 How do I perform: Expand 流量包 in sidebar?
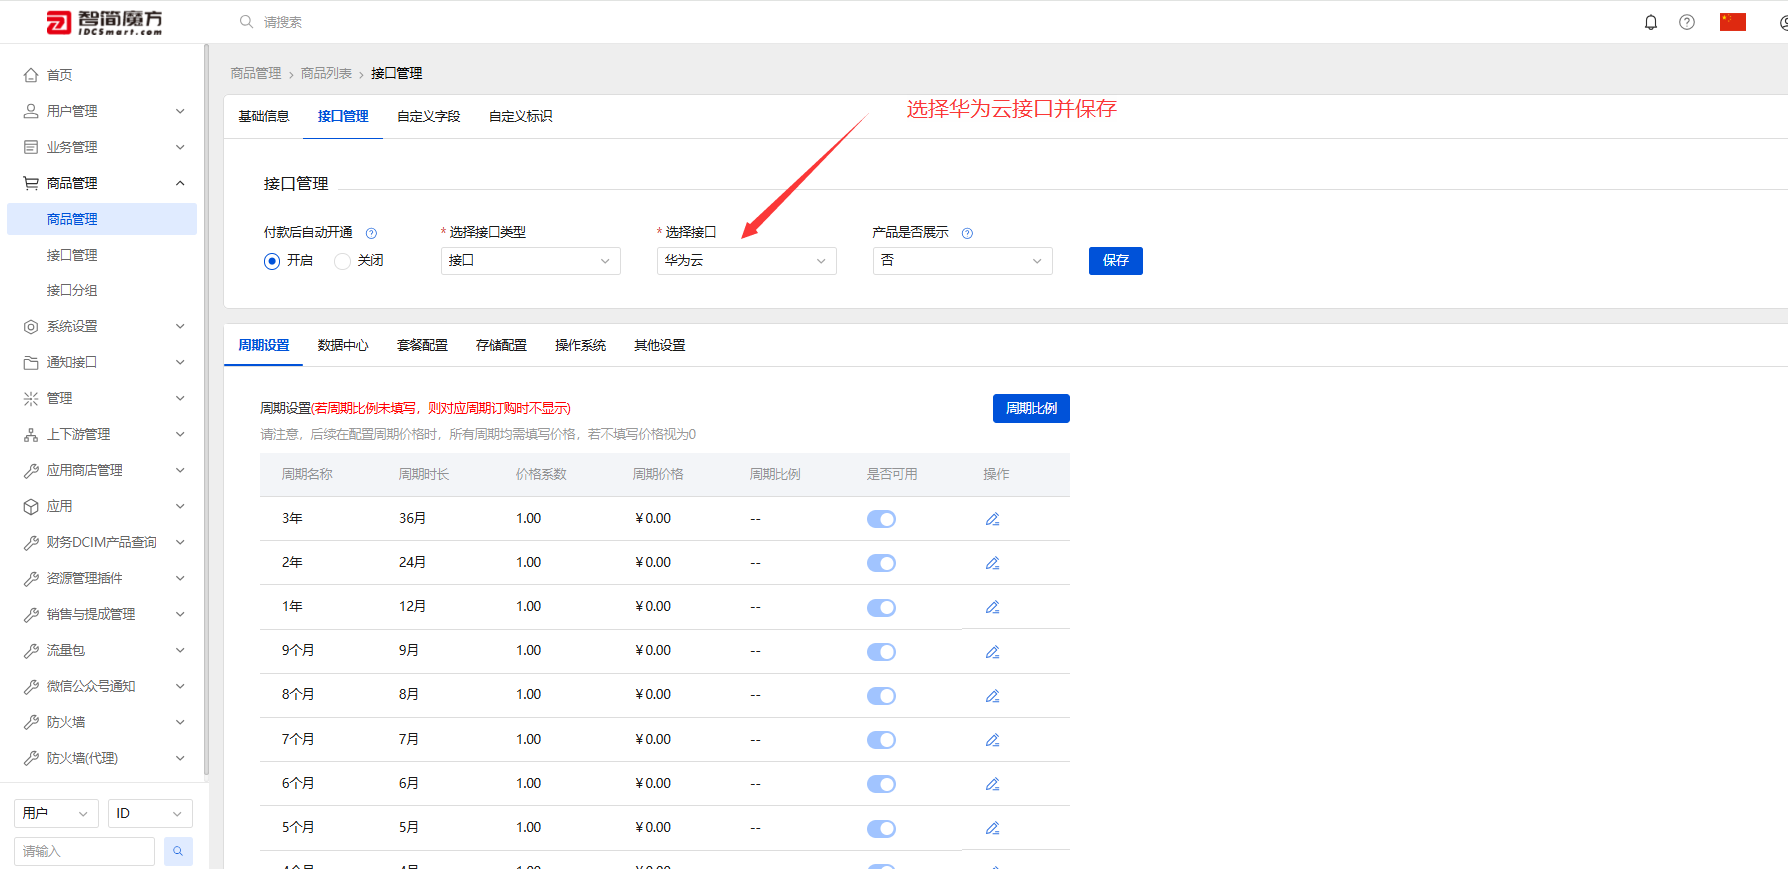103,650
